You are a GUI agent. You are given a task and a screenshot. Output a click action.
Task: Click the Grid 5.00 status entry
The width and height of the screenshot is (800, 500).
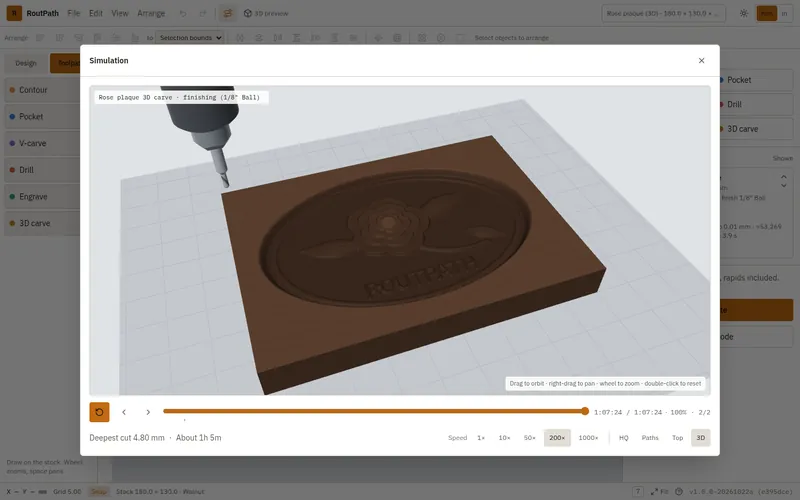(x=67, y=492)
